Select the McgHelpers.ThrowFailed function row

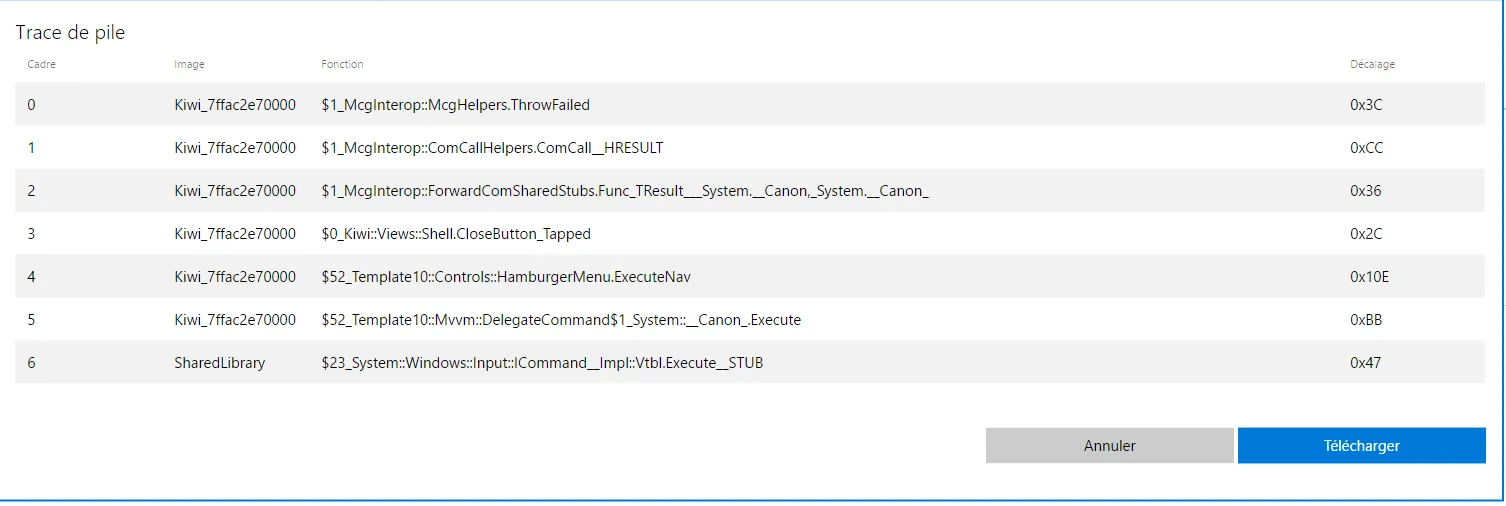[x=455, y=104]
